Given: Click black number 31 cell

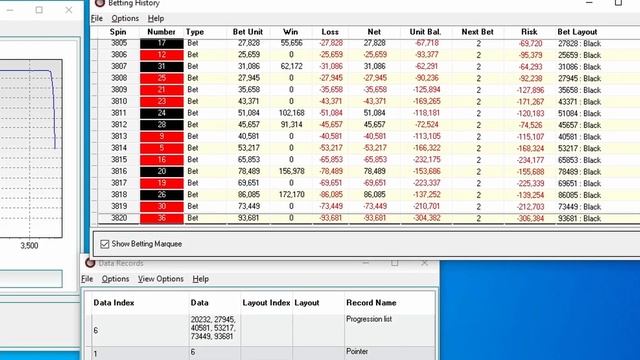Looking at the screenshot, I should [x=162, y=67].
